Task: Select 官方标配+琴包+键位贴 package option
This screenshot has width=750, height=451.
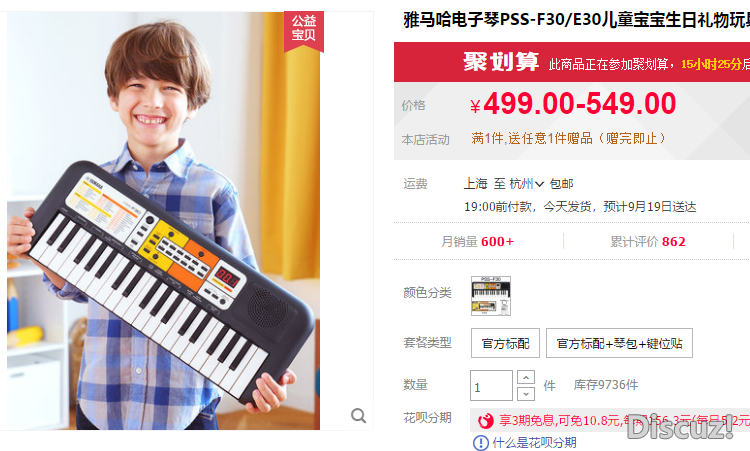Action: point(619,343)
